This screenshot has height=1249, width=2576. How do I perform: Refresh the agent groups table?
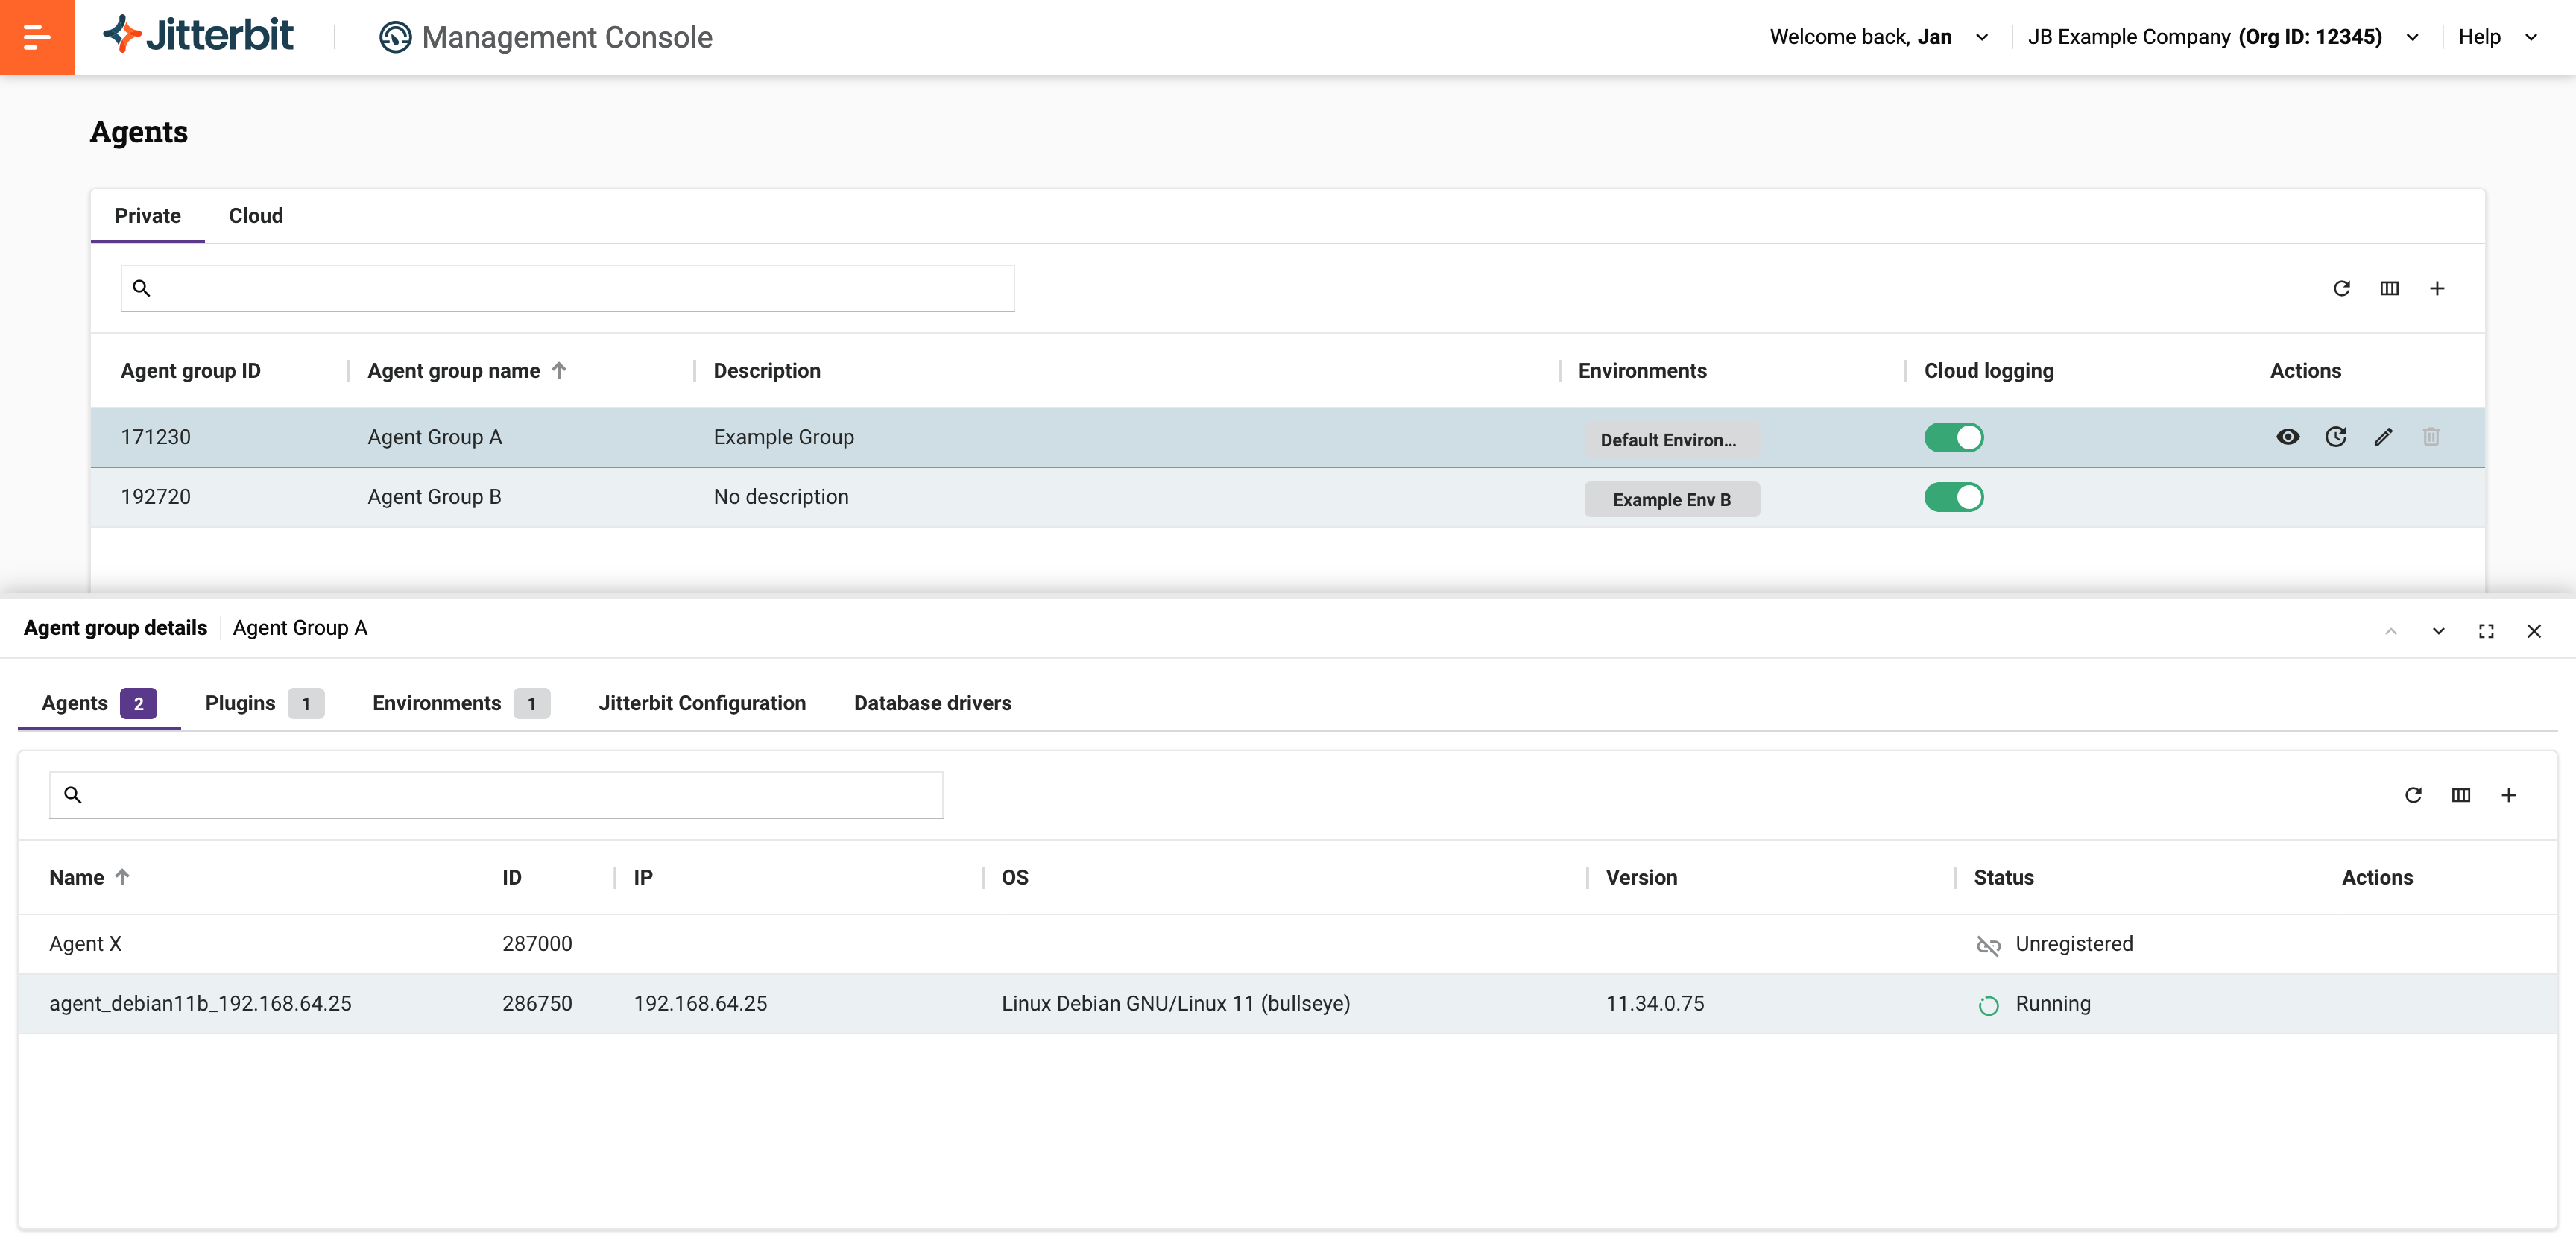2341,288
